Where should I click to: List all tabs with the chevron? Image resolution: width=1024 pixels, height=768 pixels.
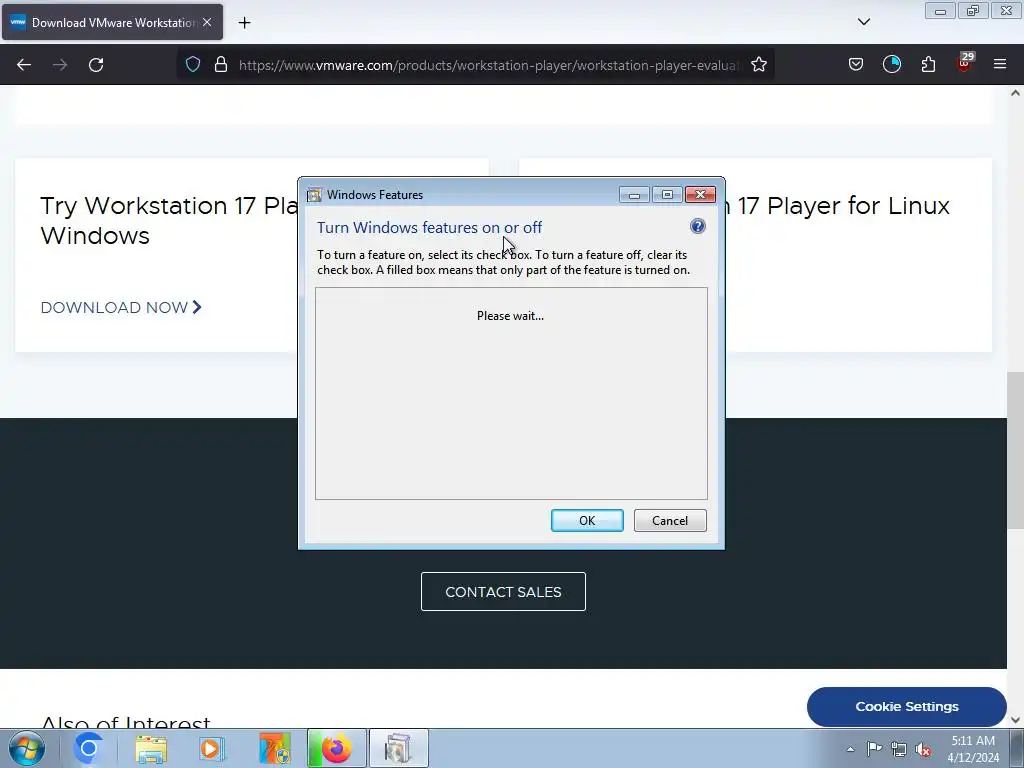(x=863, y=22)
